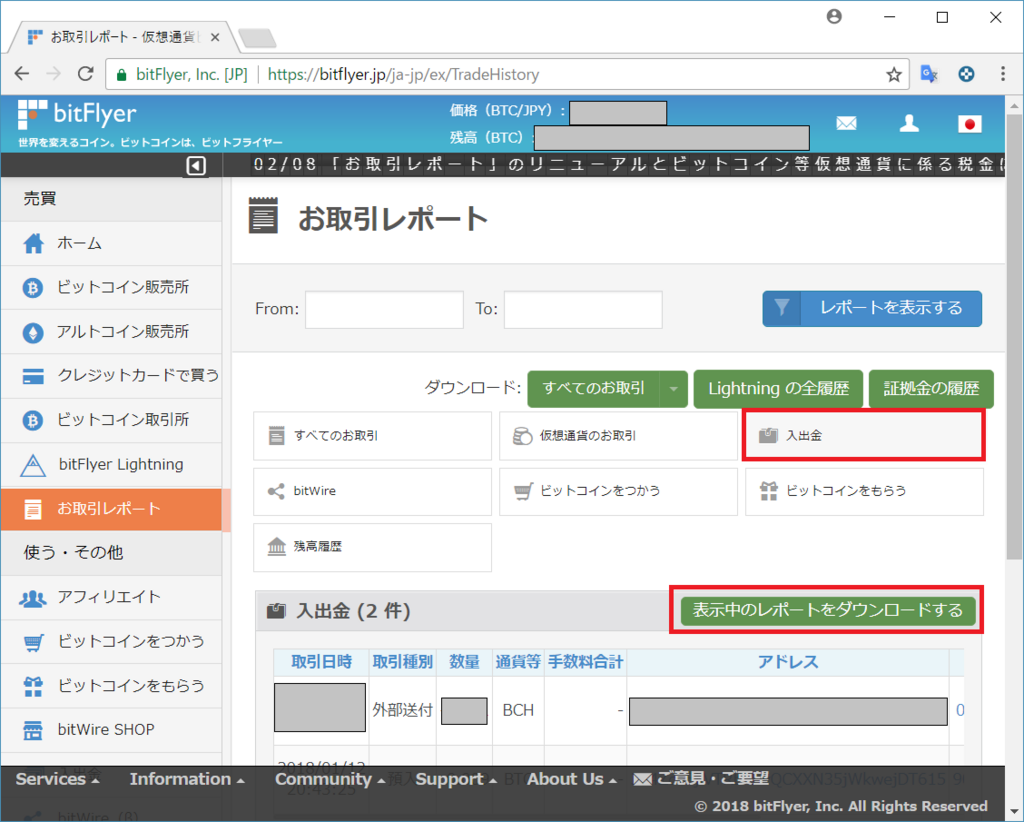Click inside the From date field
The height and width of the screenshot is (822, 1024).
click(x=384, y=309)
